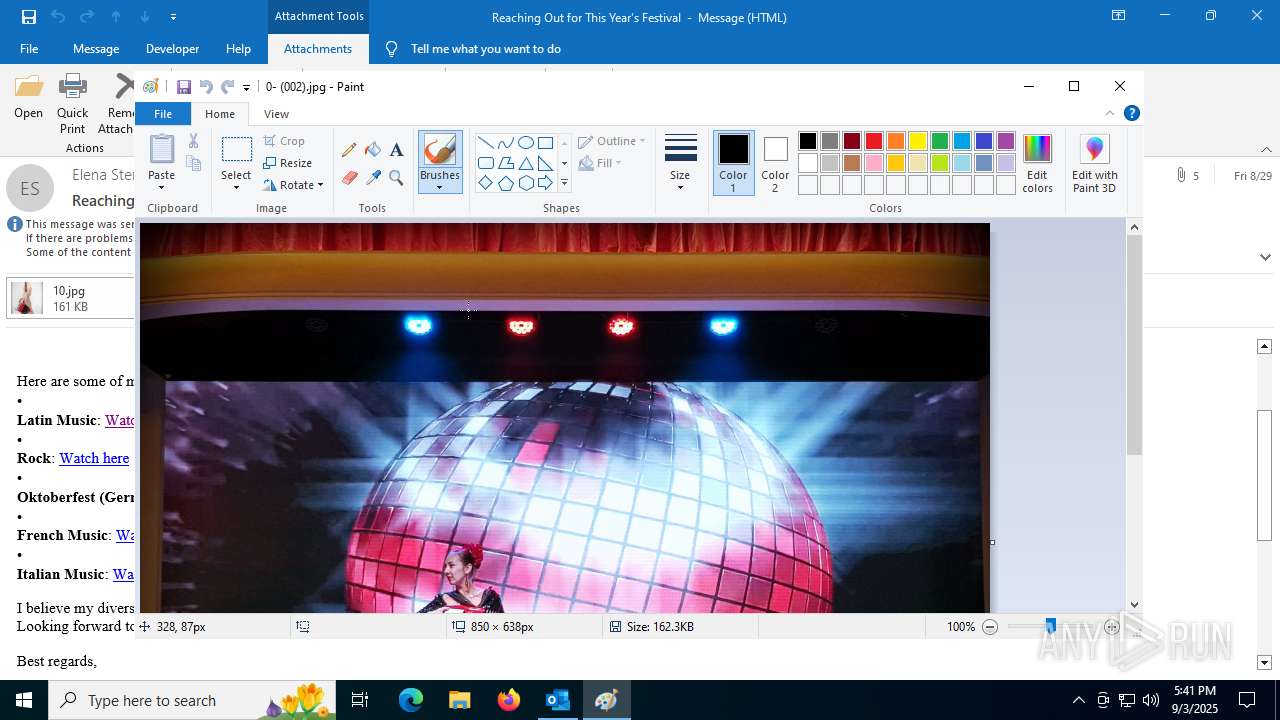The image size is (1280, 720).
Task: Switch to the Paint Home tab
Action: coord(220,114)
